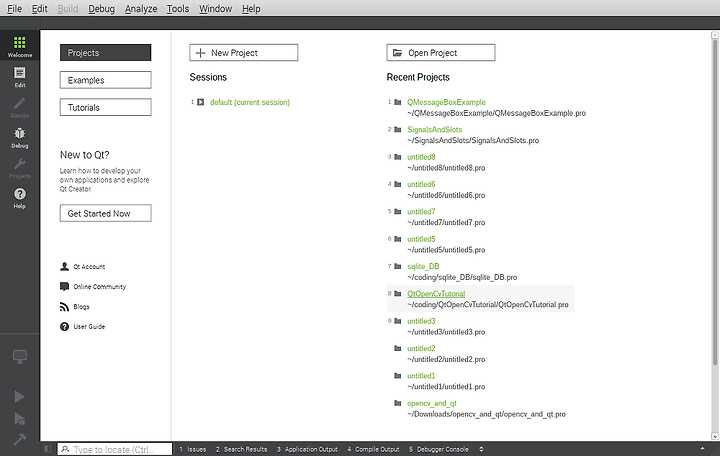Click folder icon beside untitled3
This screenshot has height=456, width=720.
(x=398, y=321)
